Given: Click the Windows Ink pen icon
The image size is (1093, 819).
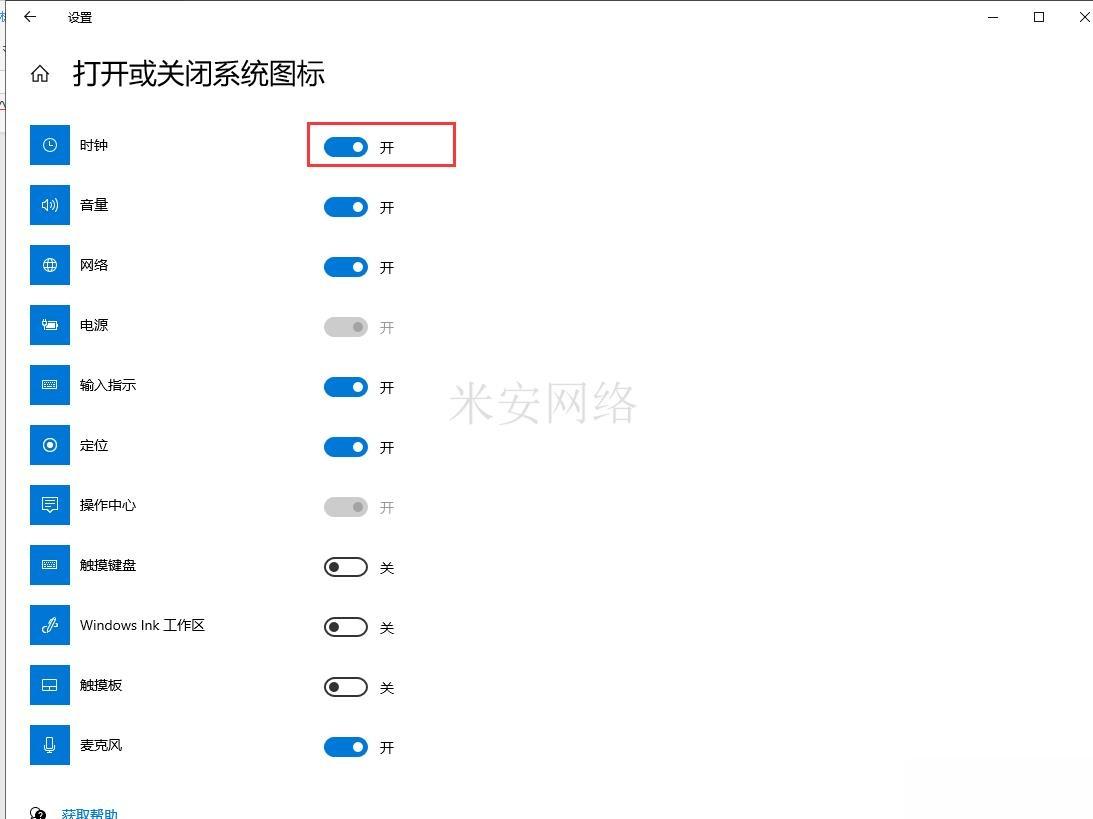Looking at the screenshot, I should tap(49, 625).
